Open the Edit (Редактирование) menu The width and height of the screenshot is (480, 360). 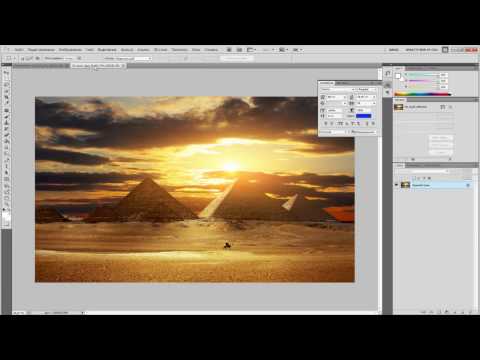(41, 50)
